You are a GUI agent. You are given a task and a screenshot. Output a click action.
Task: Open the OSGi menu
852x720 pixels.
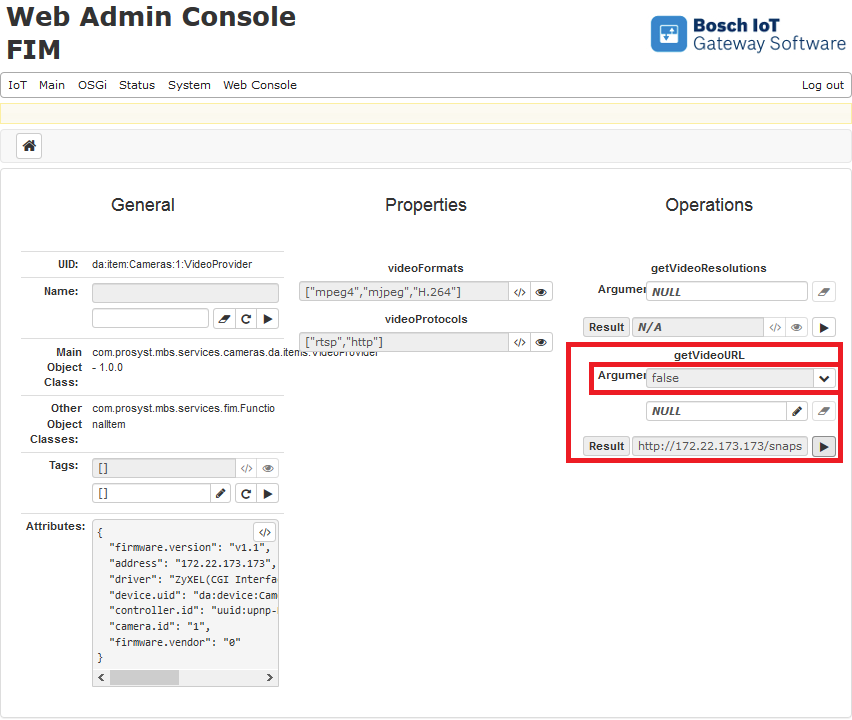pos(92,85)
